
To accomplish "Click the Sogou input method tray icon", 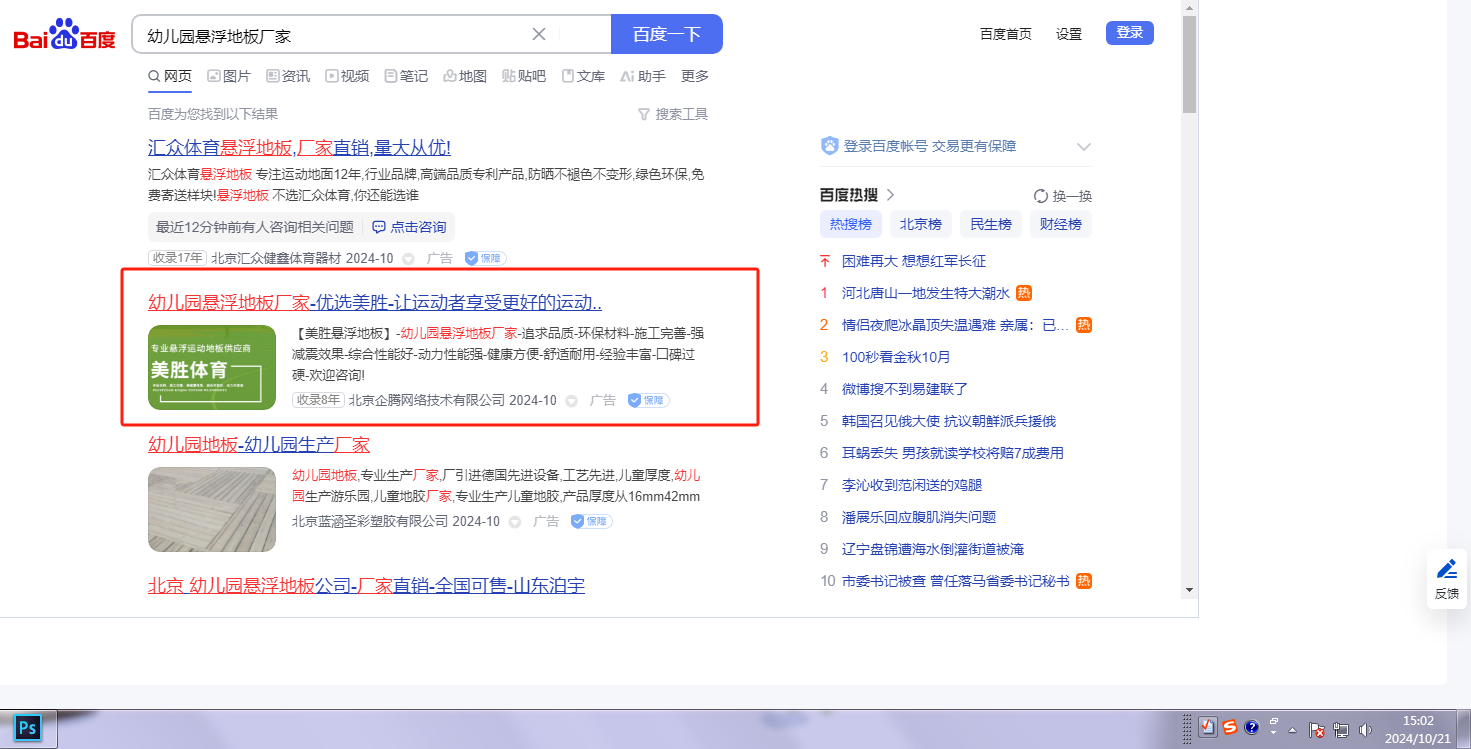I will pyautogui.click(x=1229, y=728).
